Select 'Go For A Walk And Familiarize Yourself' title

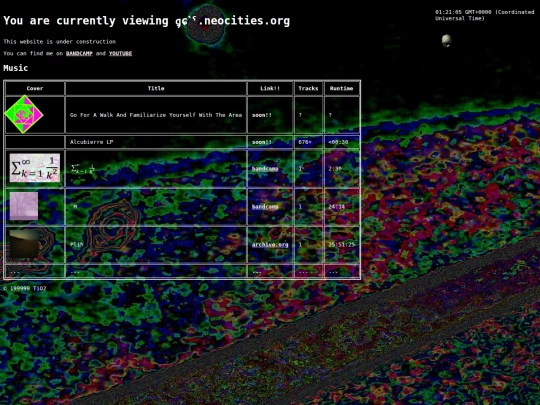point(156,115)
